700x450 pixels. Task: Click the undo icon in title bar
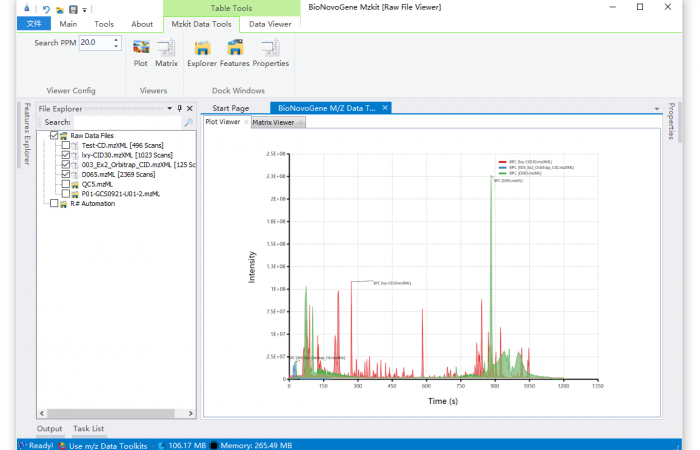tap(46, 9)
